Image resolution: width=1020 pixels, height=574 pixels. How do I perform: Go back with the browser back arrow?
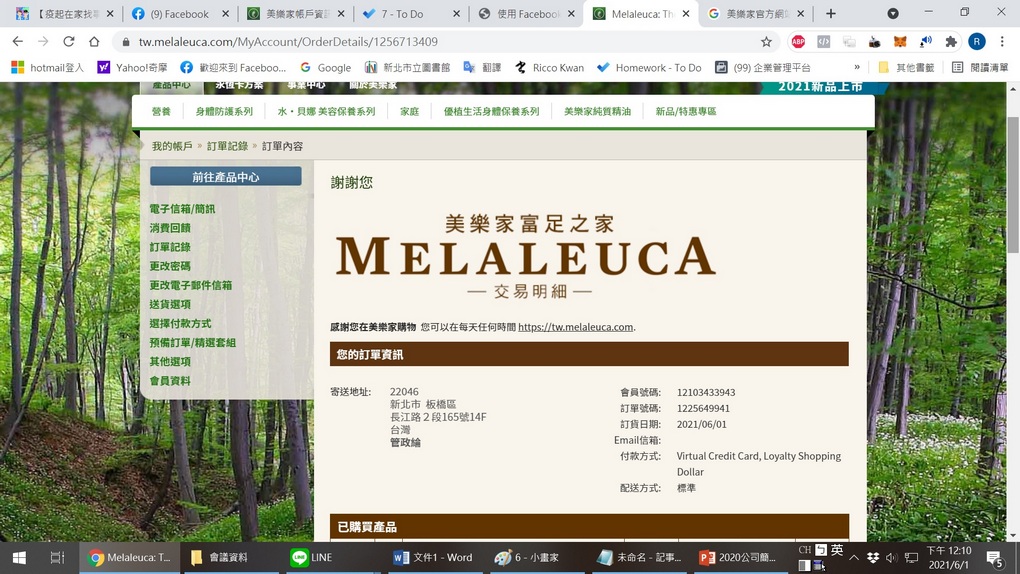pos(18,42)
